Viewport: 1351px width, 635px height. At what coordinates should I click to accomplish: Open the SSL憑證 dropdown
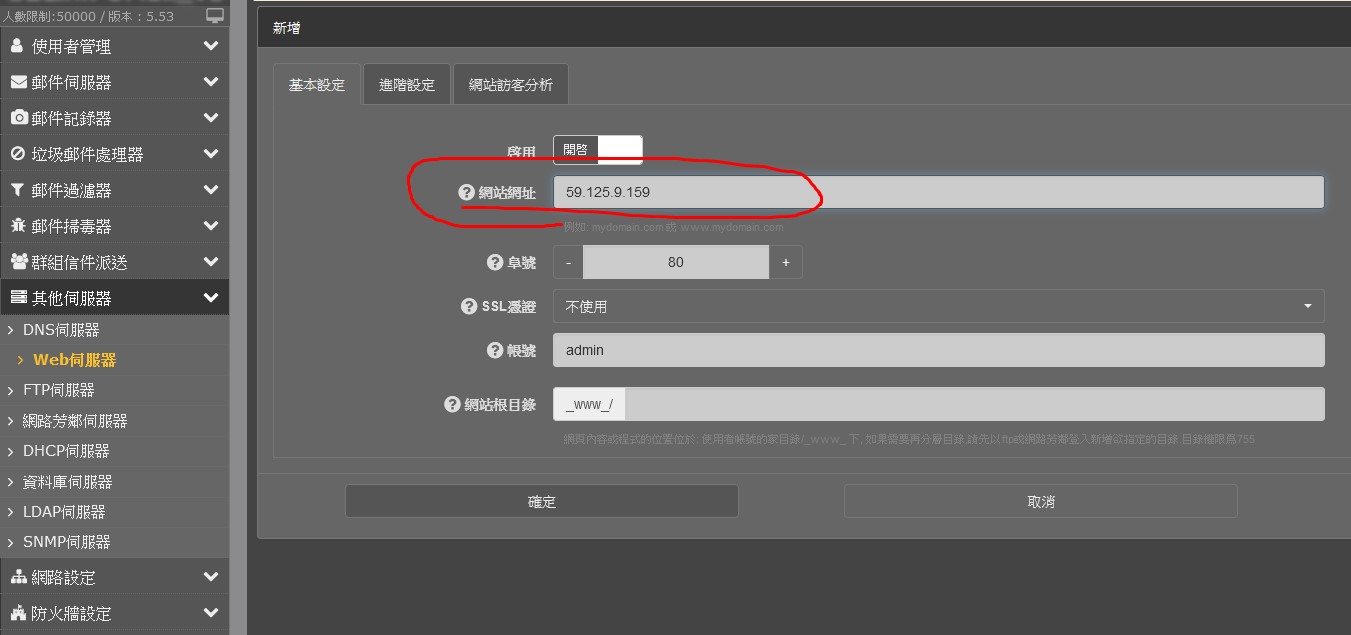tap(938, 307)
